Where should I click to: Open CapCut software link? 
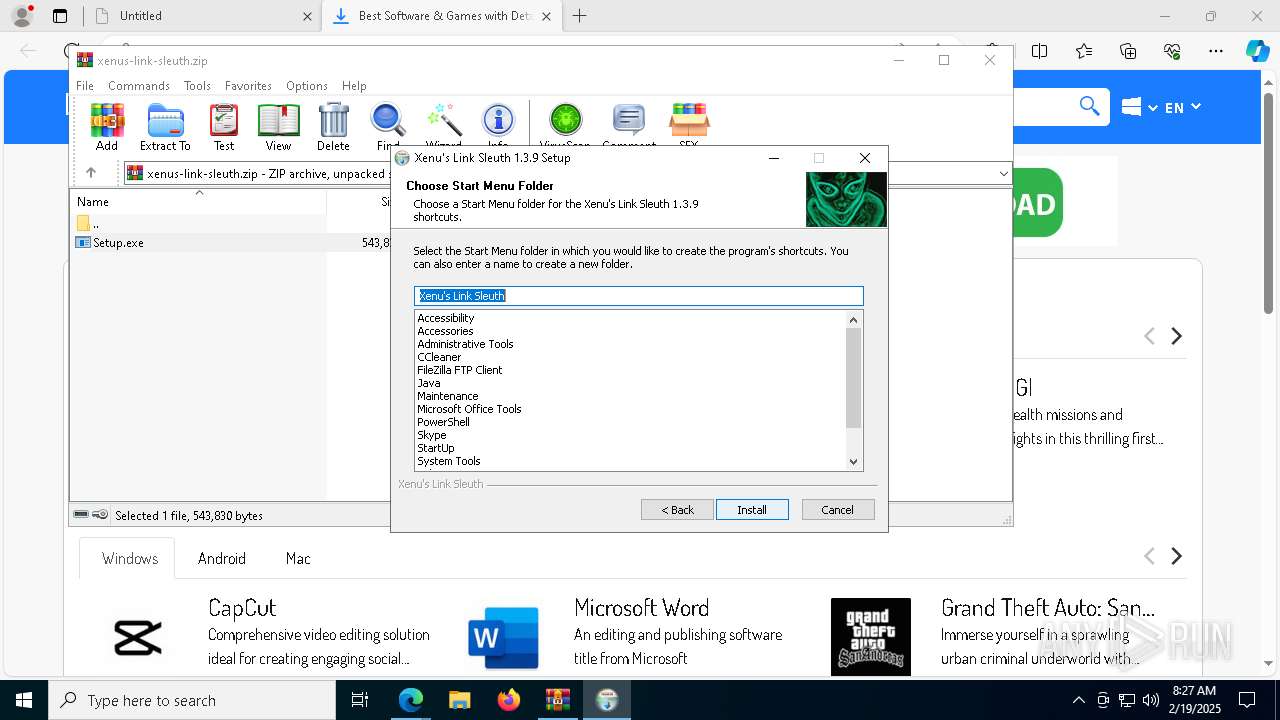pos(242,607)
